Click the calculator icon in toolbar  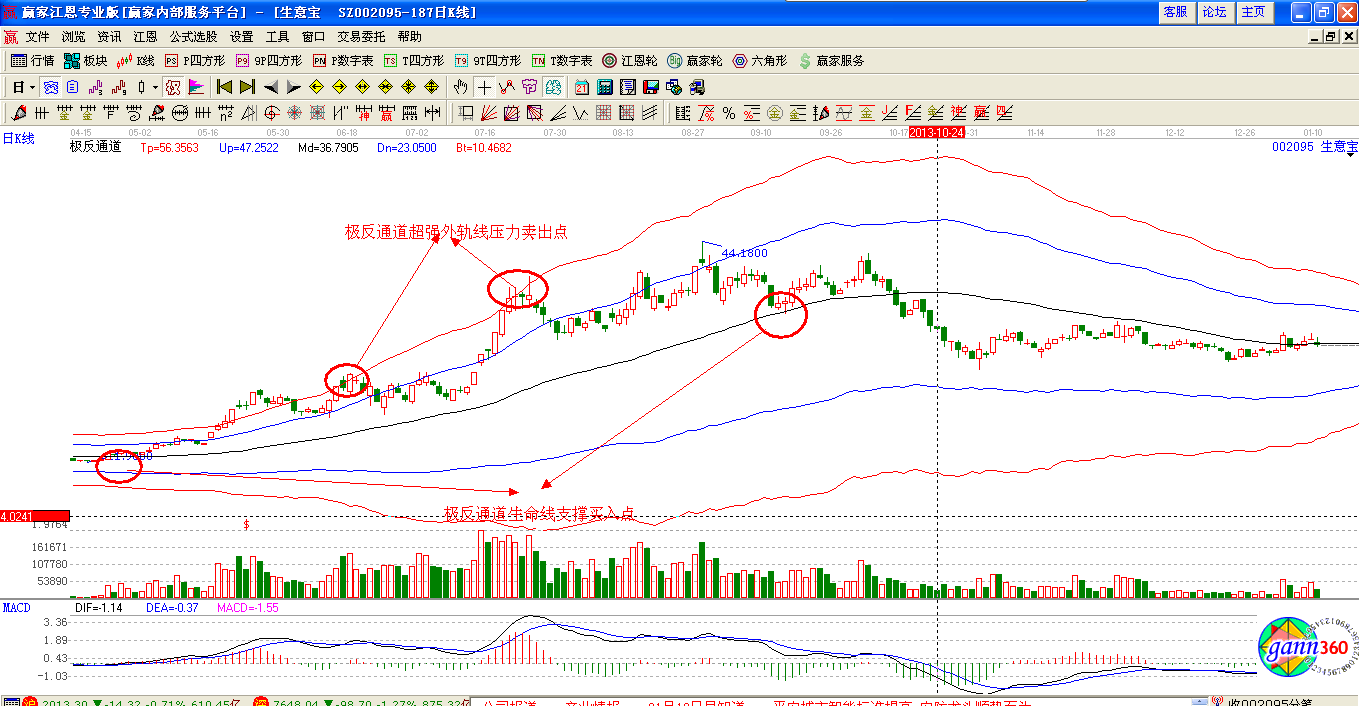click(604, 87)
